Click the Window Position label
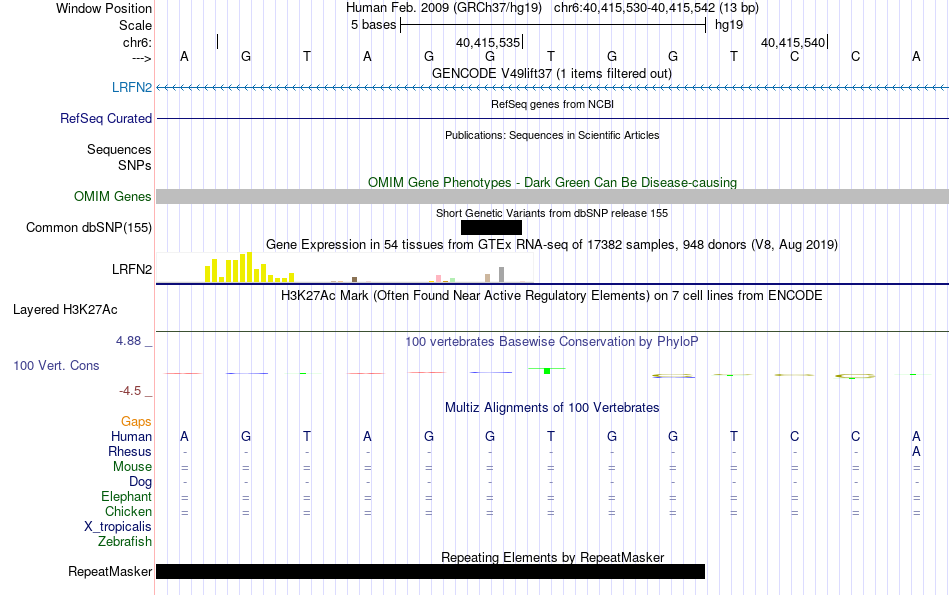The width and height of the screenshot is (950, 595). [104, 8]
